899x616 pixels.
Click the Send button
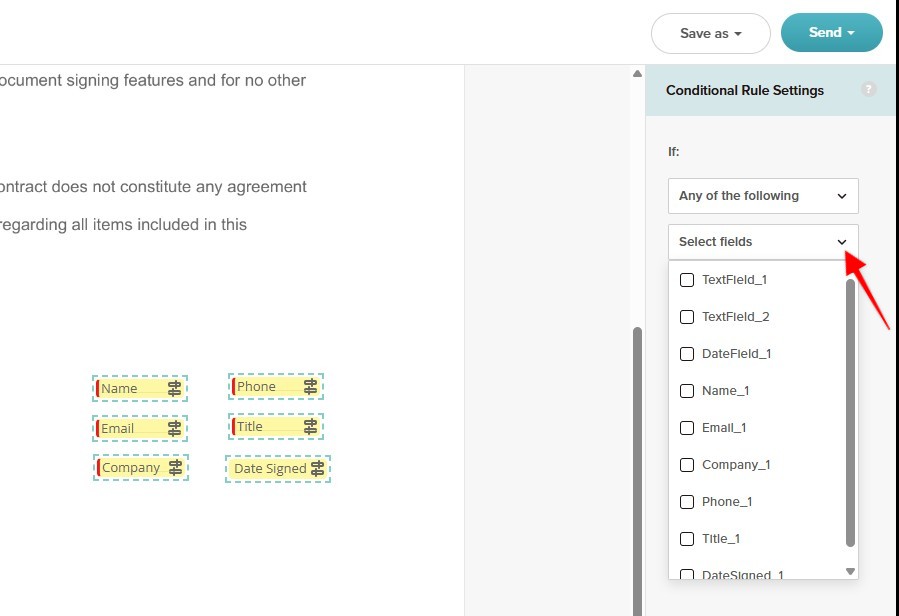[x=831, y=33]
